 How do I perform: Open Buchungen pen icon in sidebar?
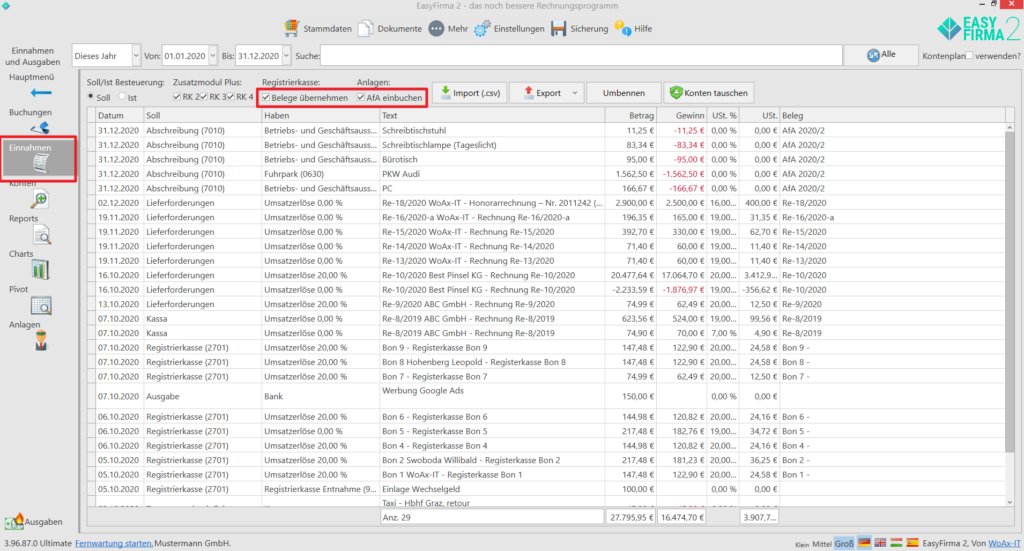[40, 127]
